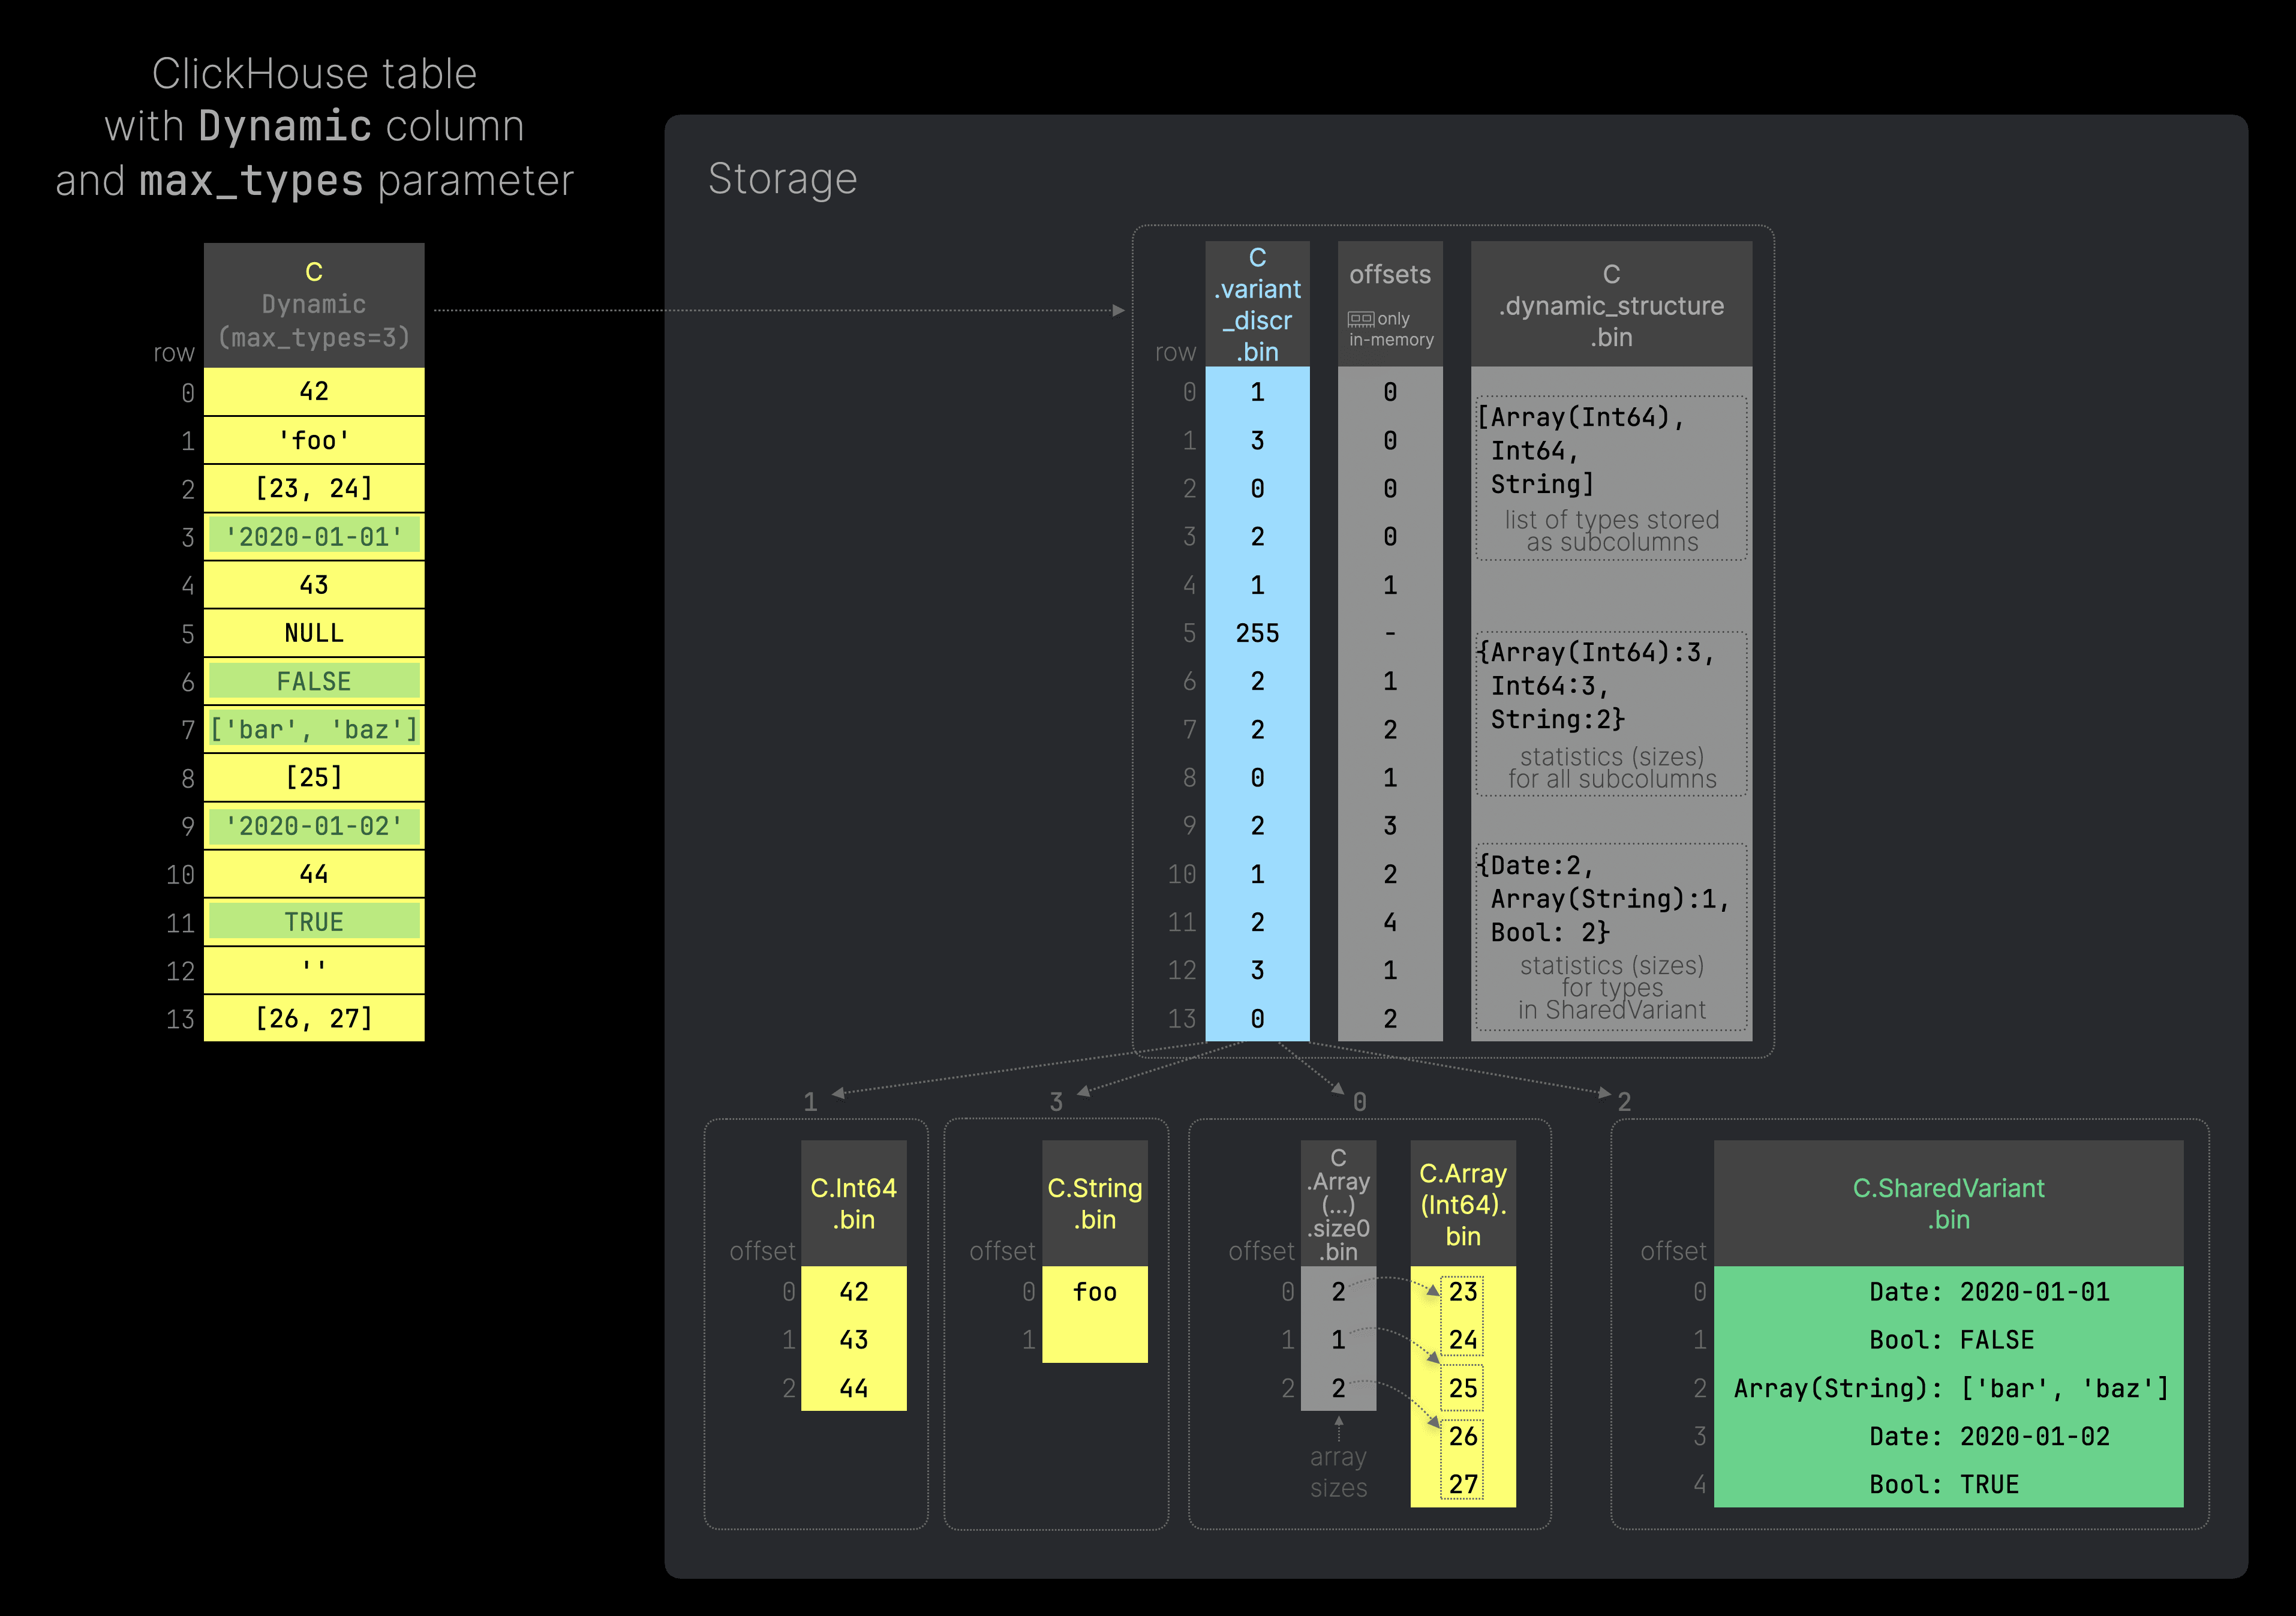
Task: Click the 'list of types stored as subcolumns' box
Action: coord(1611,478)
